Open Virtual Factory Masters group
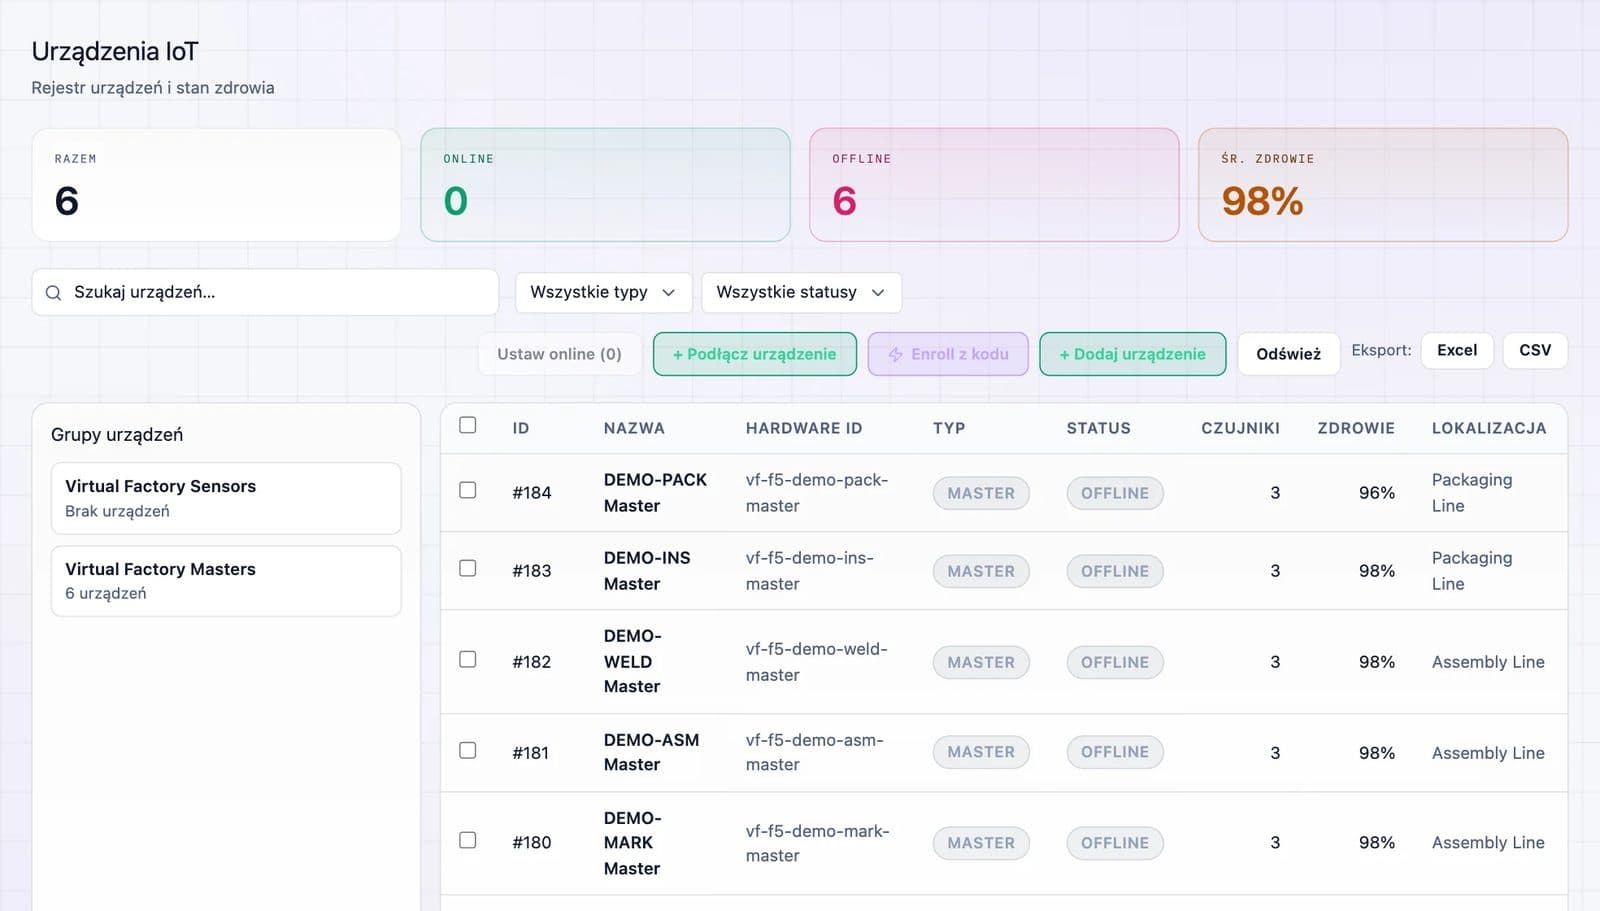1600x911 pixels. click(226, 581)
